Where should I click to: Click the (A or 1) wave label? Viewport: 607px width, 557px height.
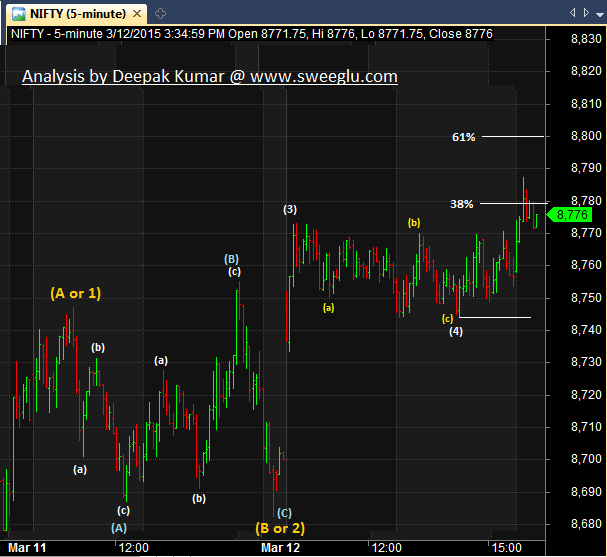tap(75, 293)
